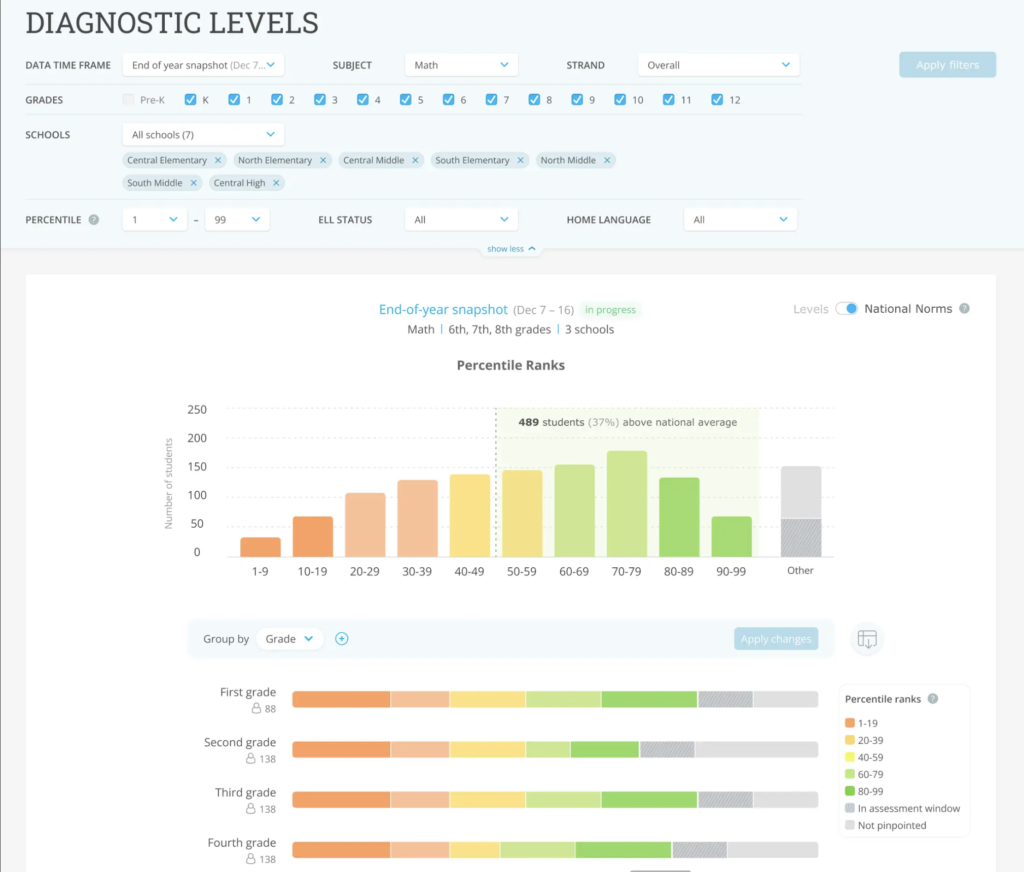
Task: Open the Home Language dropdown
Action: coord(741,219)
